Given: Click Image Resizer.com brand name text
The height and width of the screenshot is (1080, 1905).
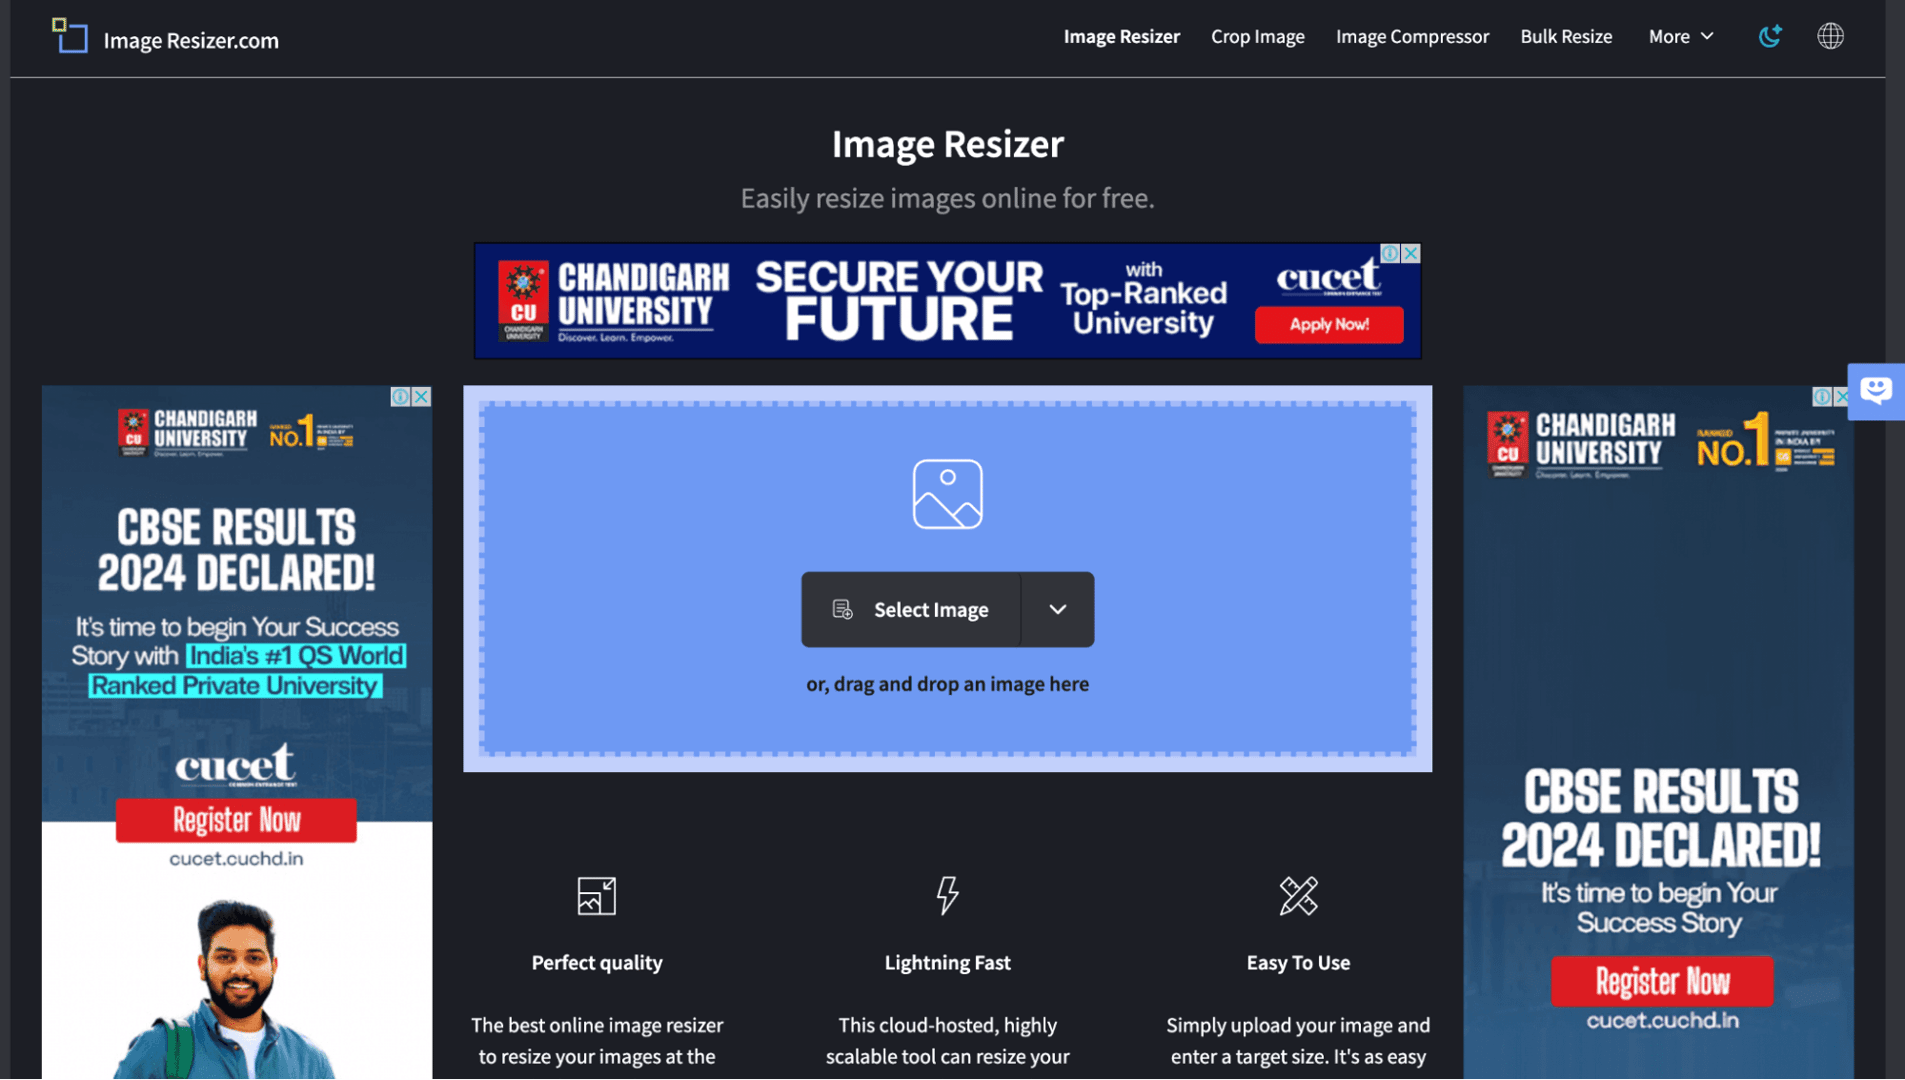Looking at the screenshot, I should point(191,40).
